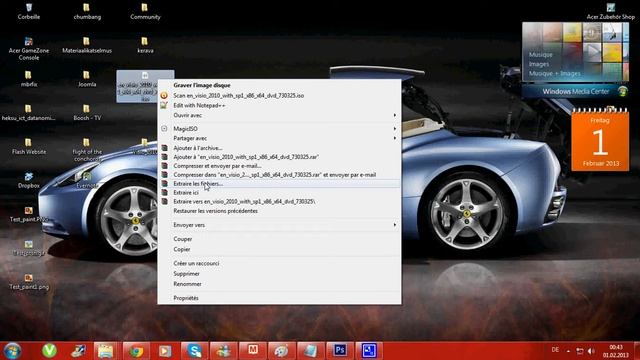The width and height of the screenshot is (640, 360).
Task: Select the heksu_ict_datanomi folder
Action: click(29, 113)
